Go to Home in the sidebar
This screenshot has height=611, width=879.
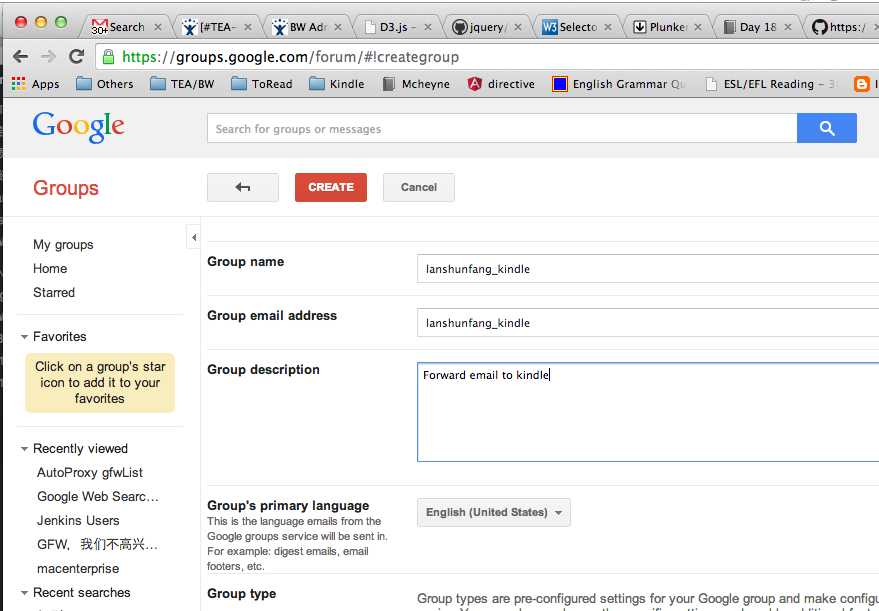pos(50,269)
